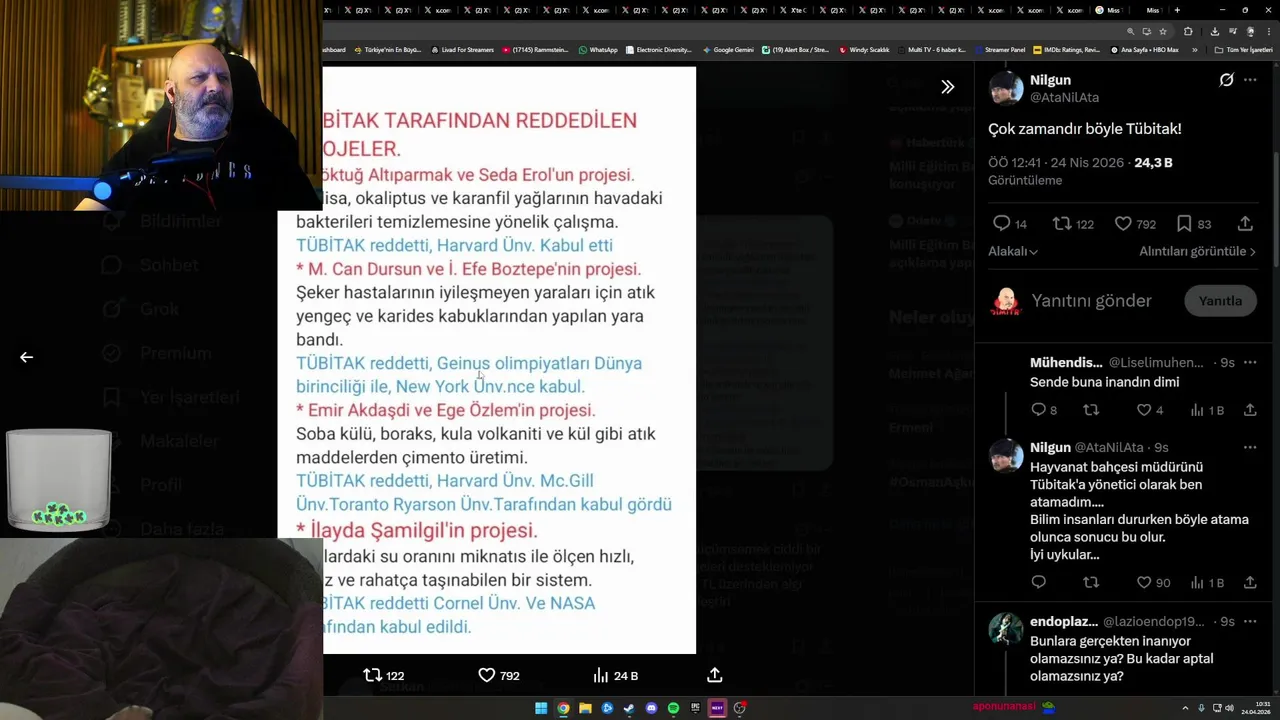This screenshot has height=720, width=1280.
Task: Like the main tweet with 792 likes
Action: tap(1135, 224)
